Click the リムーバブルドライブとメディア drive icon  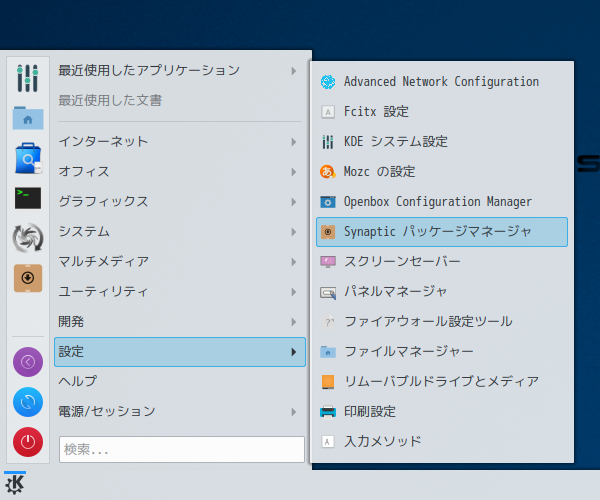coord(328,382)
